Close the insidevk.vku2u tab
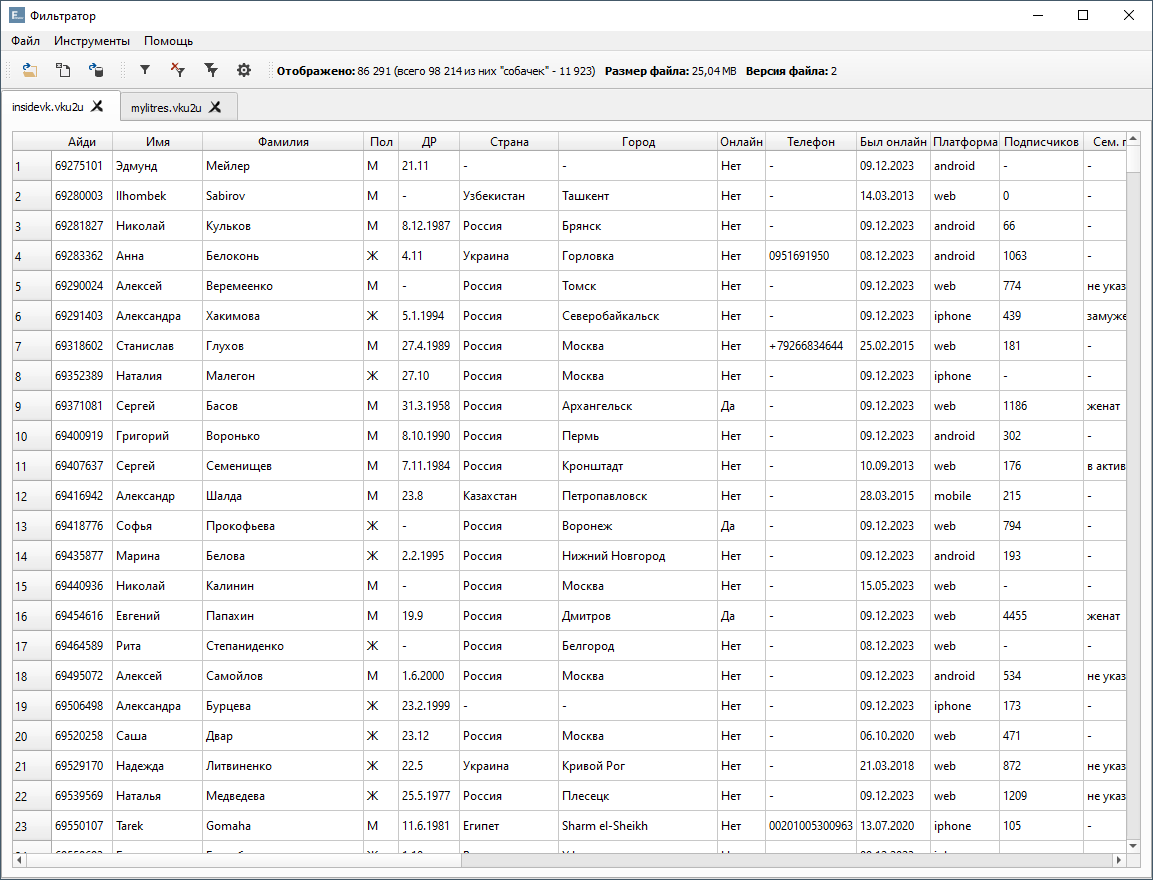 pos(97,107)
